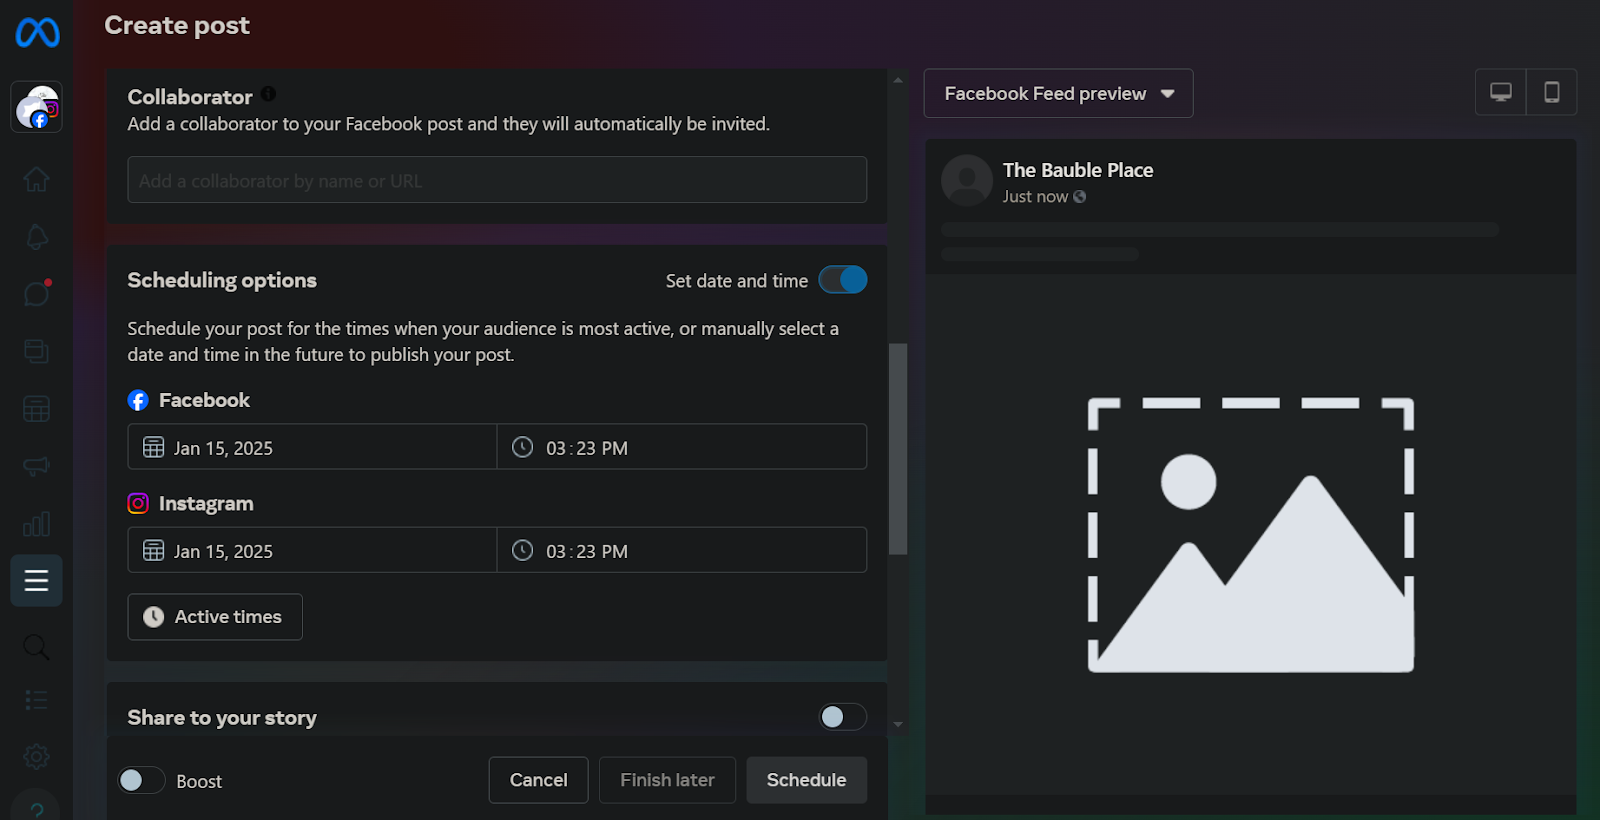The height and width of the screenshot is (820, 1600).
Task: Click calendar icon in Facebook date field
Action: (153, 447)
